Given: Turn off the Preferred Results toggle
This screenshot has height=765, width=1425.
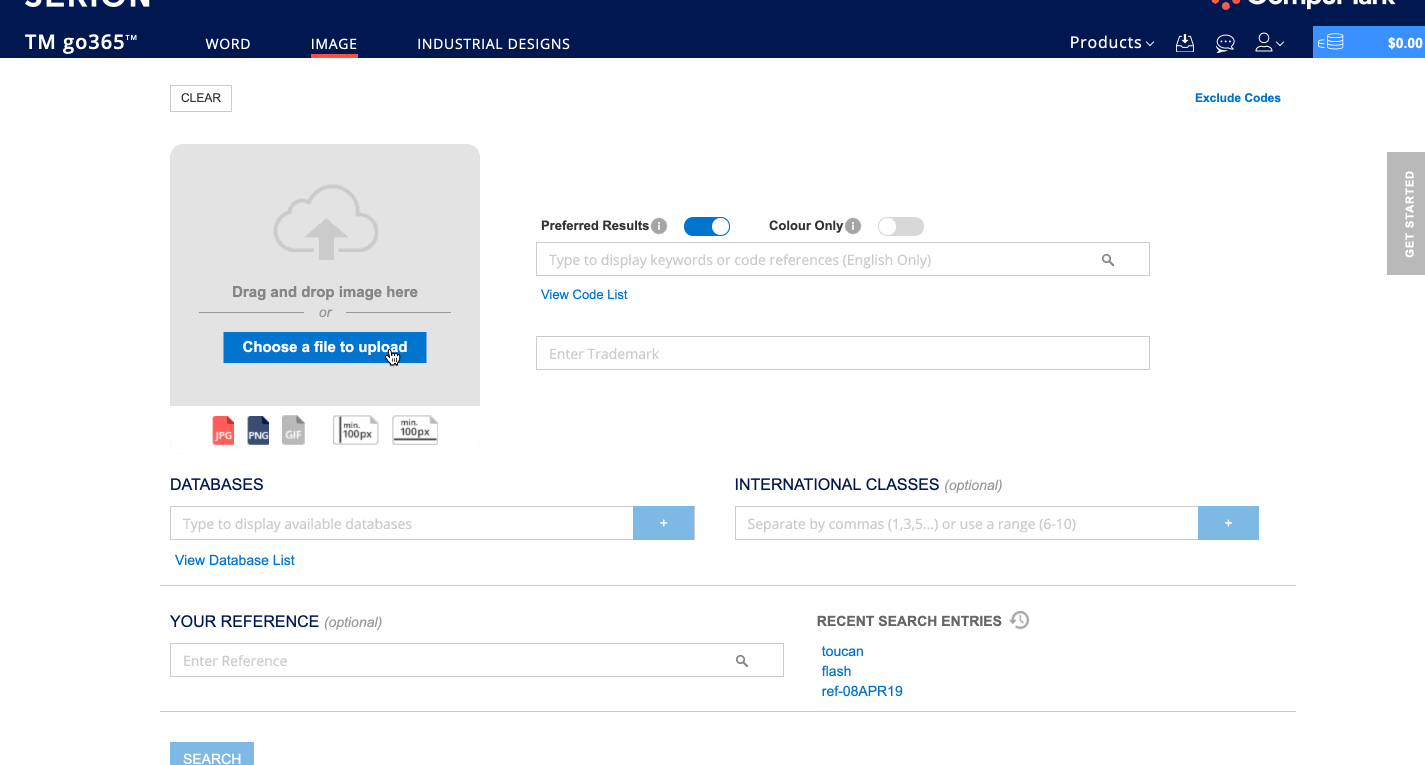Looking at the screenshot, I should 707,227.
